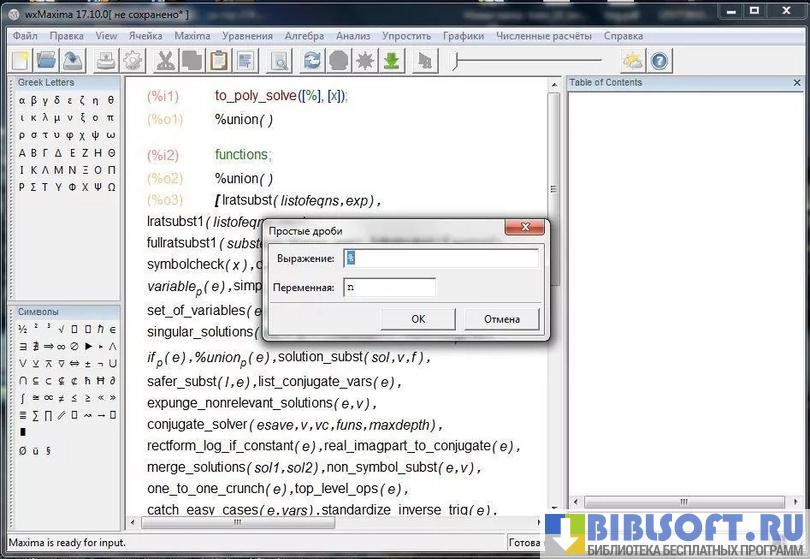Click the Переменная input field
810x559 pixels.
pos(389,288)
